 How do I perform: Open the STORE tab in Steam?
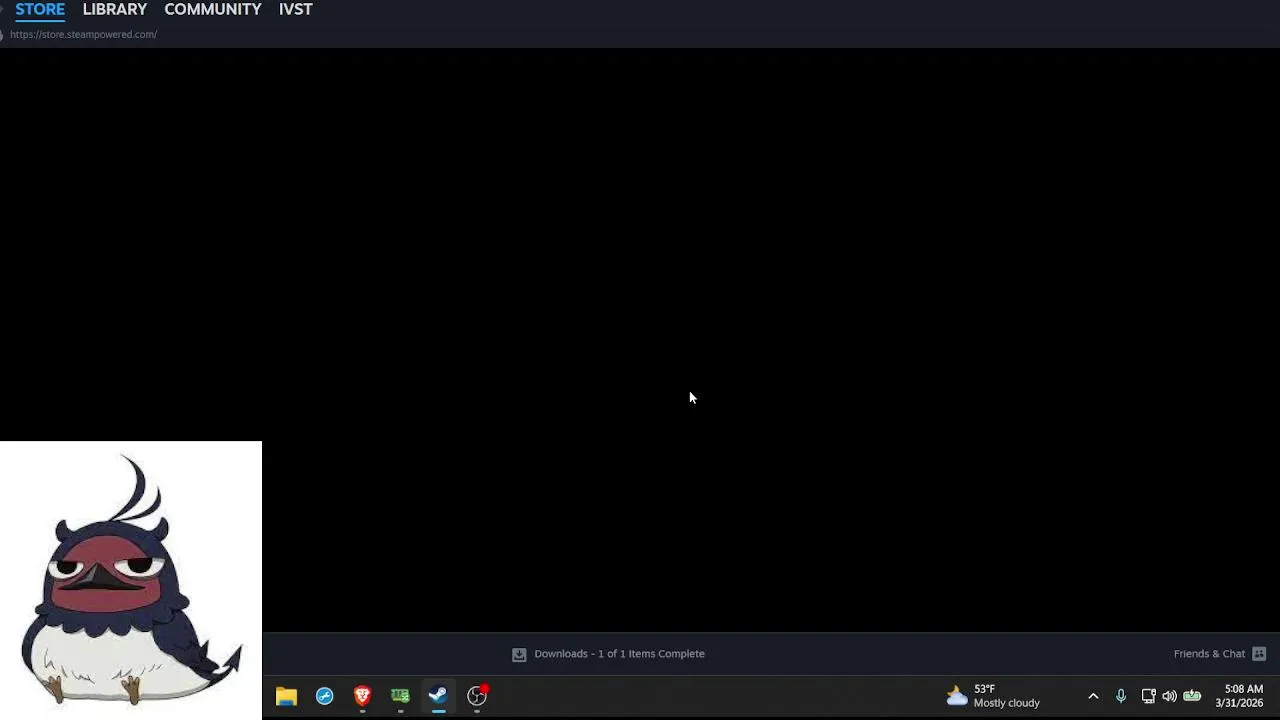click(40, 9)
